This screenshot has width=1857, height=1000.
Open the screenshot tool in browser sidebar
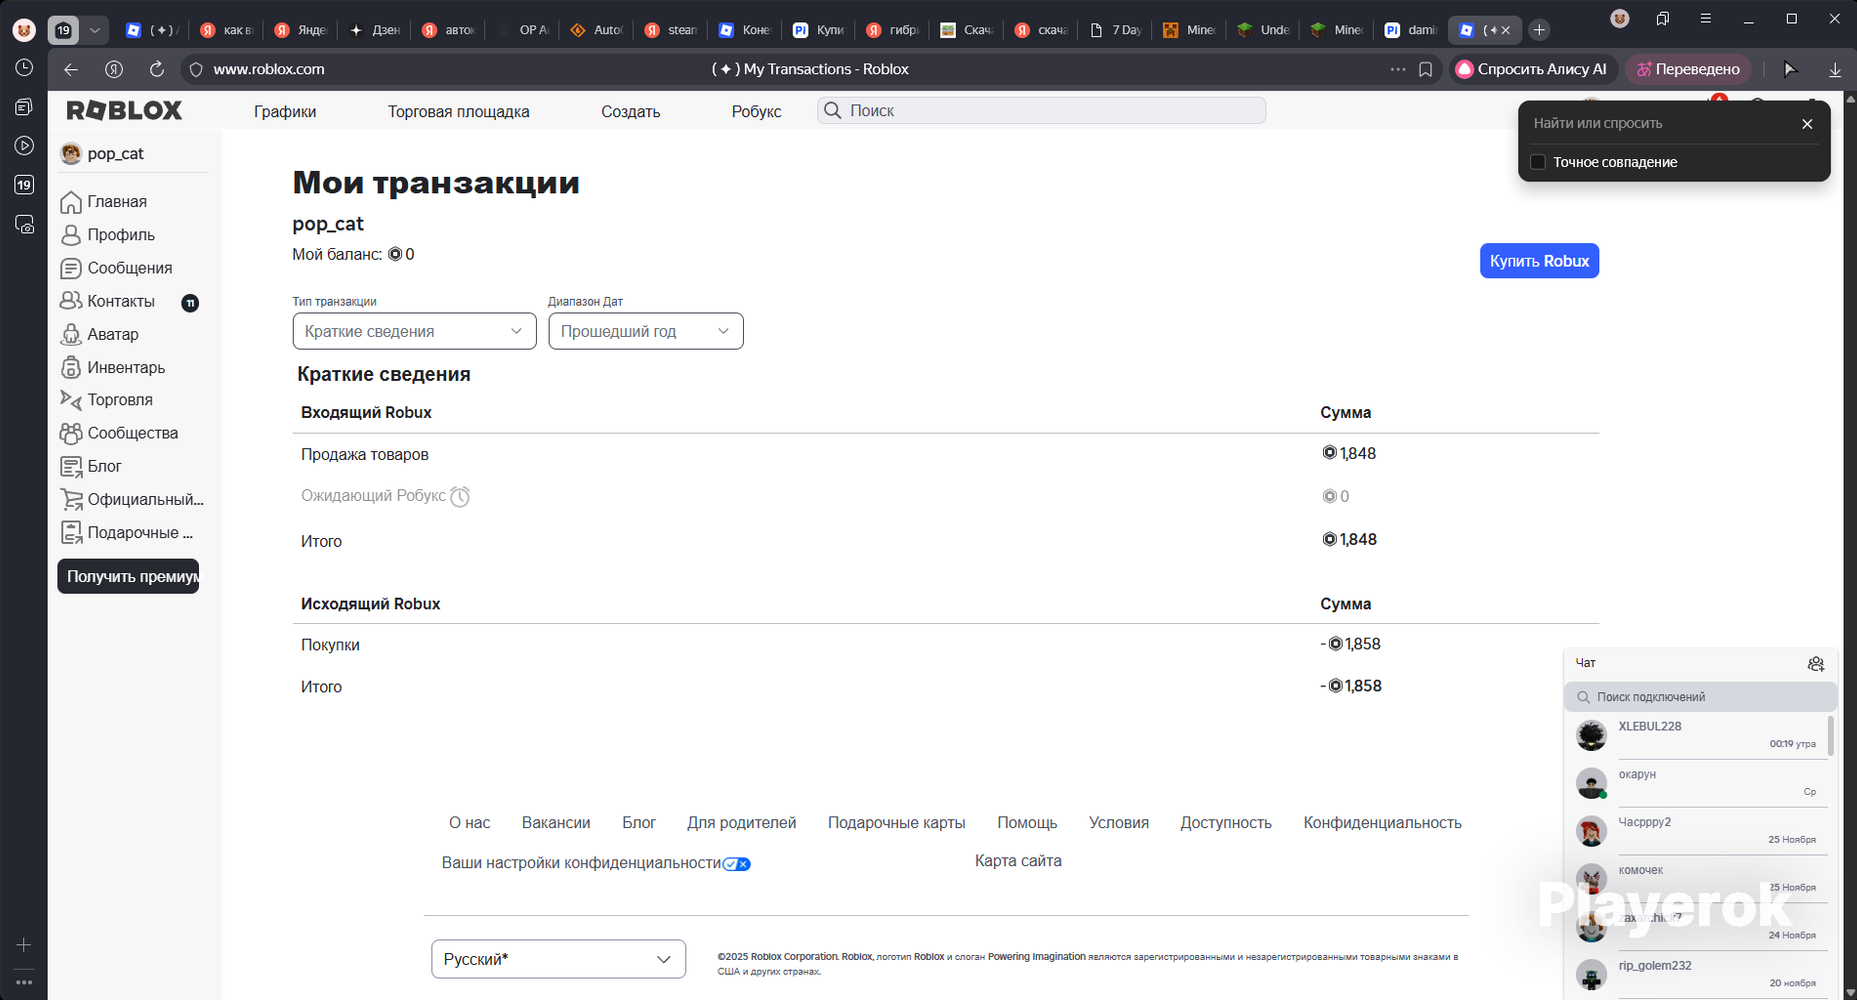point(24,224)
